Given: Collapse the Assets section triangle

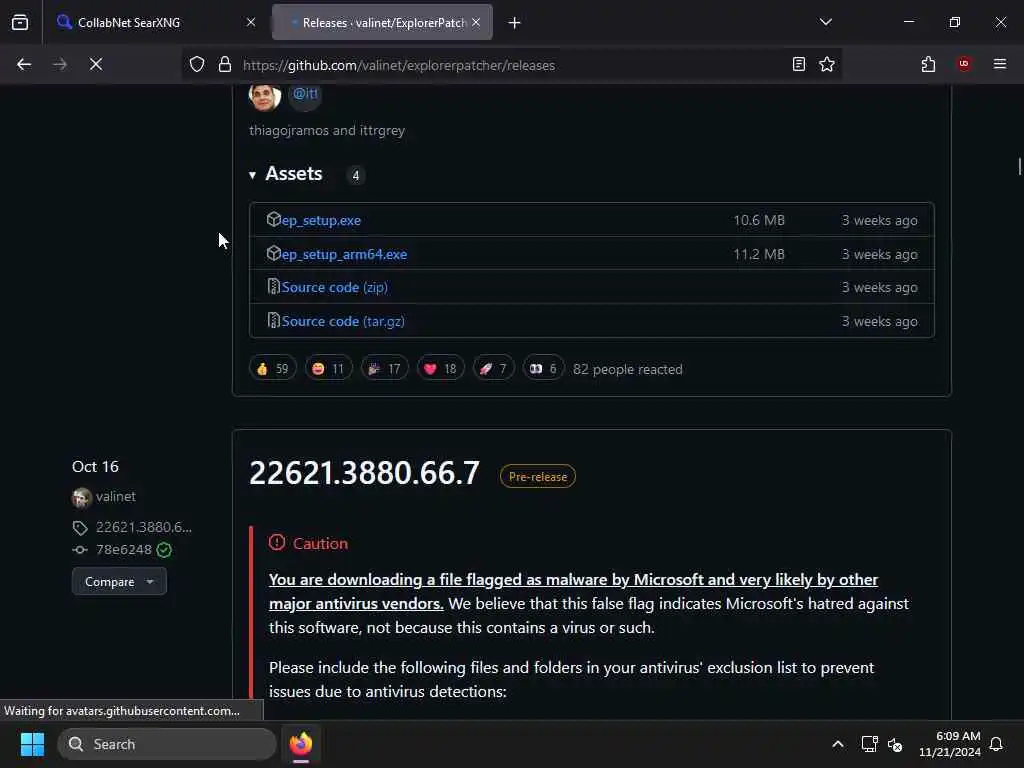Looking at the screenshot, I should pyautogui.click(x=252, y=175).
